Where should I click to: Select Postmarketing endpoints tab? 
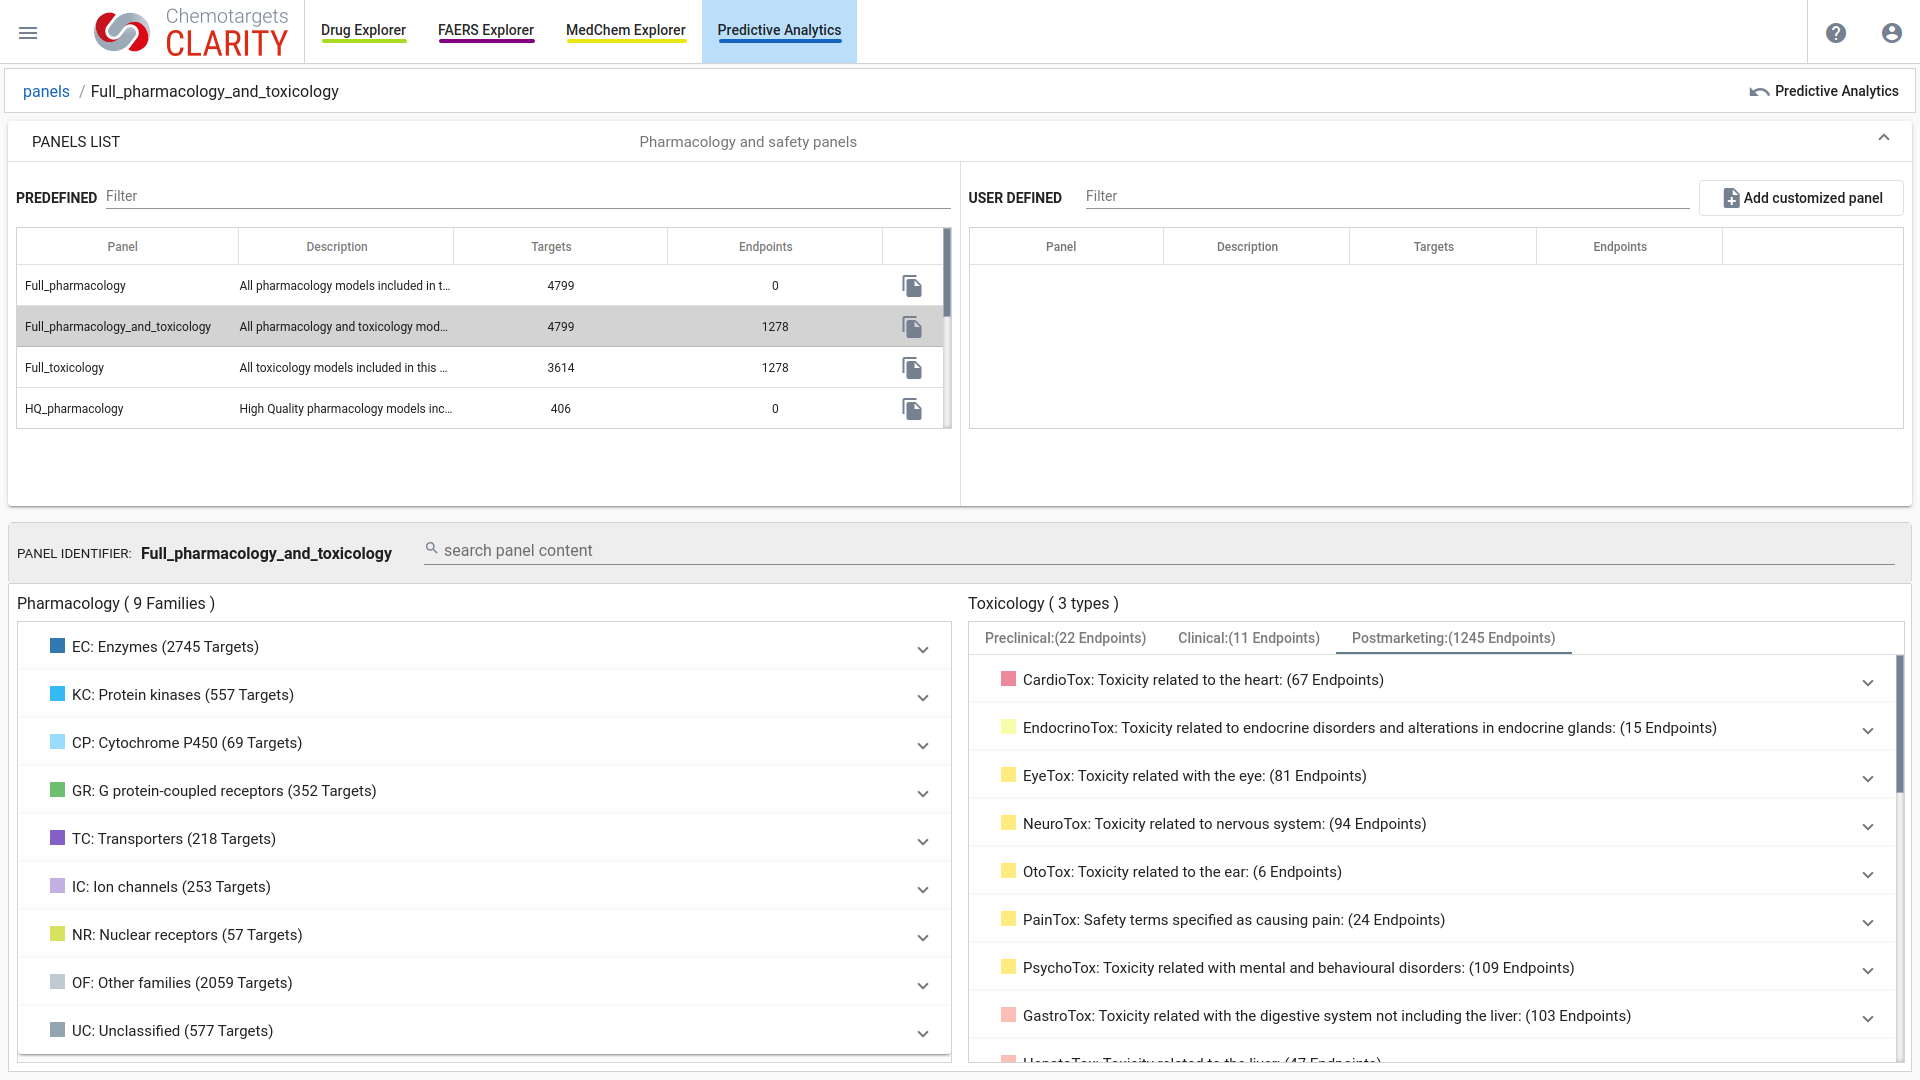click(x=1454, y=638)
